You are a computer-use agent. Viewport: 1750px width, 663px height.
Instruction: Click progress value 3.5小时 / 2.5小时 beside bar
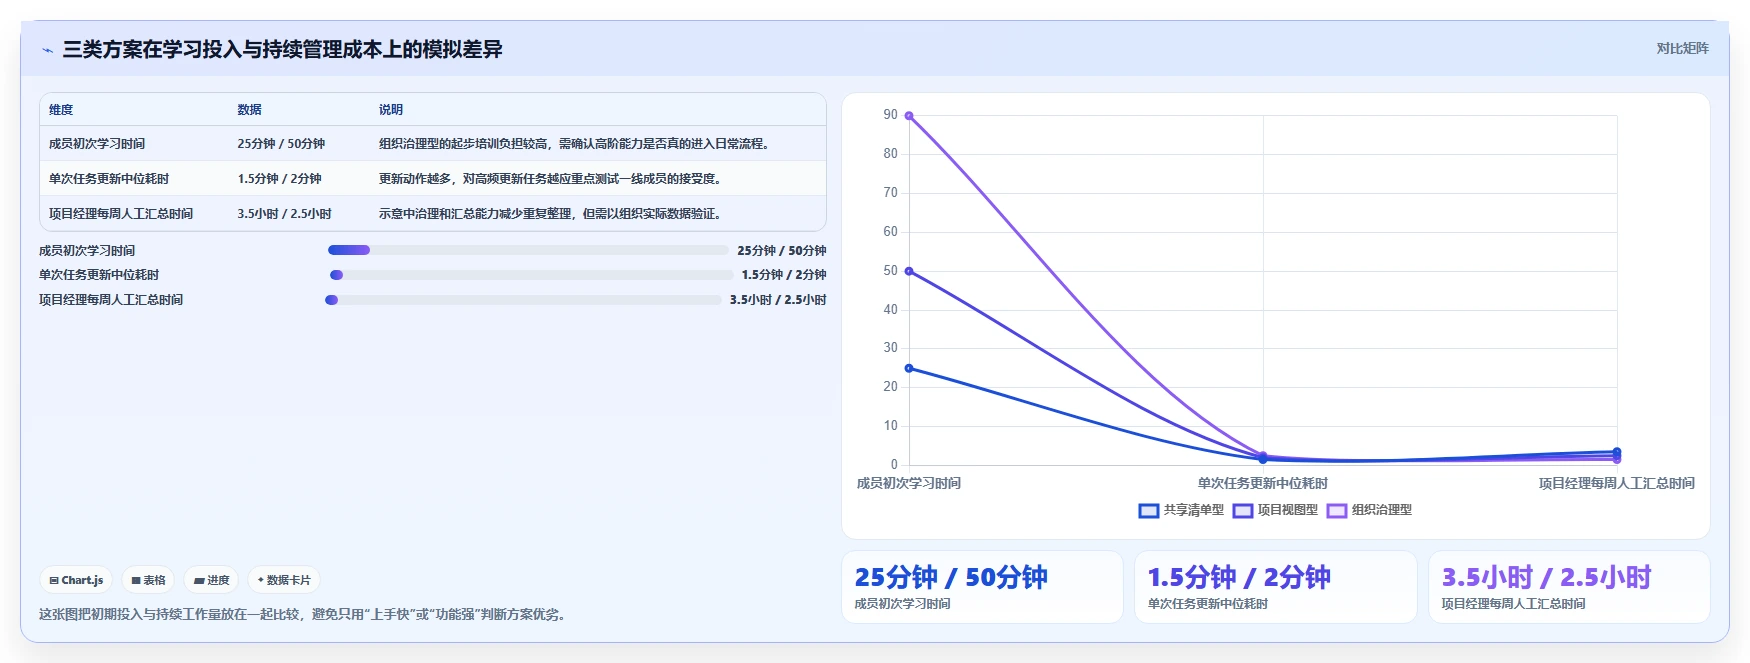pos(777,300)
